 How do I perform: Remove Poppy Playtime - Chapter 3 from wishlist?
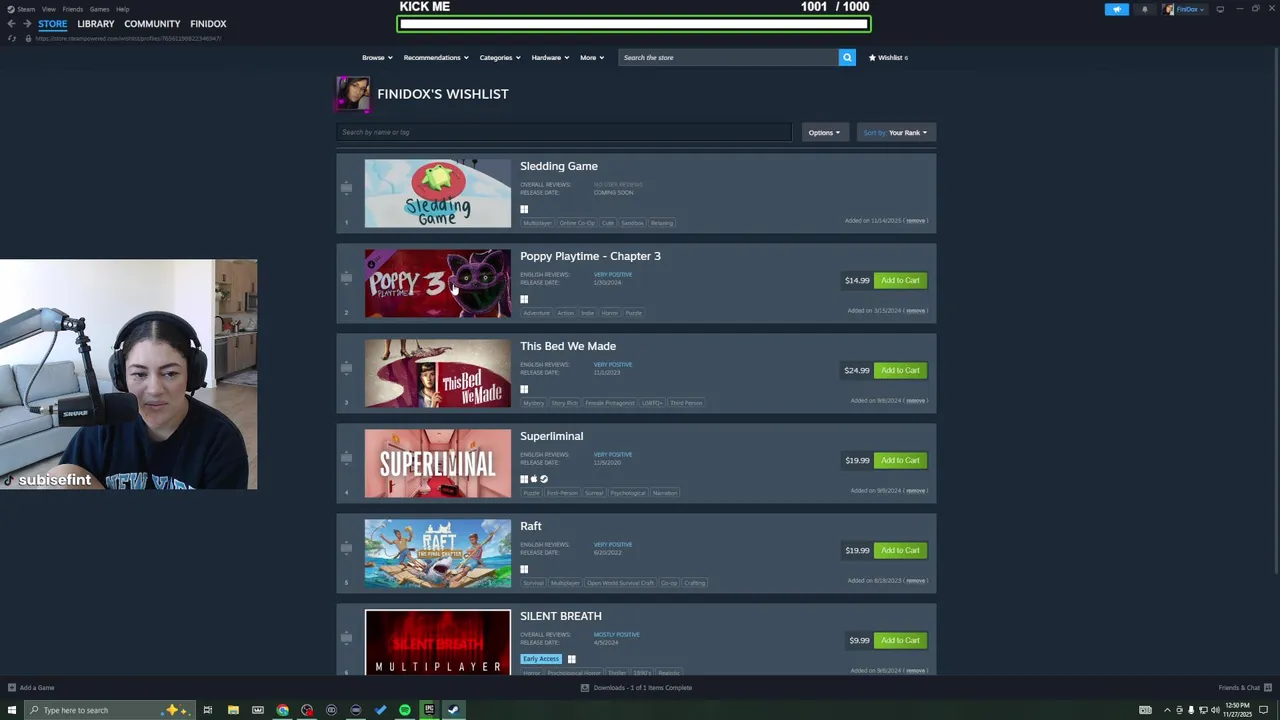(x=915, y=311)
